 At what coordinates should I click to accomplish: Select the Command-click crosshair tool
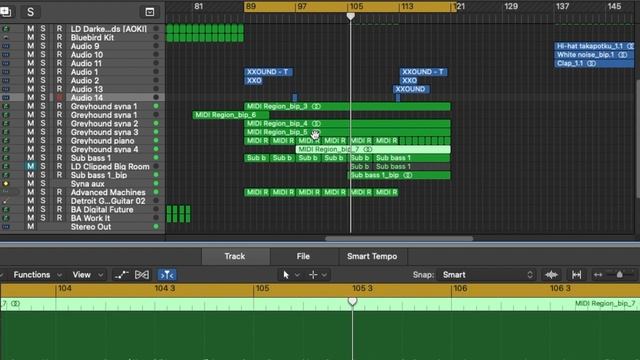click(313, 275)
